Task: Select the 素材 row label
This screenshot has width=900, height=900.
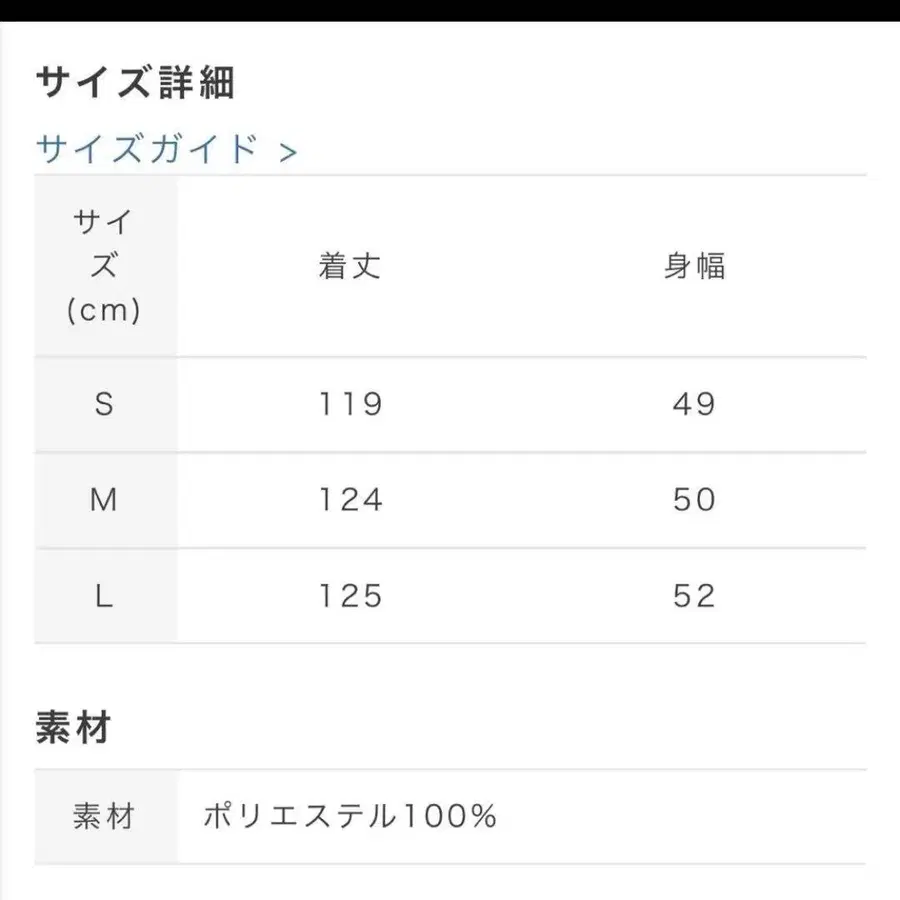Action: tap(105, 817)
